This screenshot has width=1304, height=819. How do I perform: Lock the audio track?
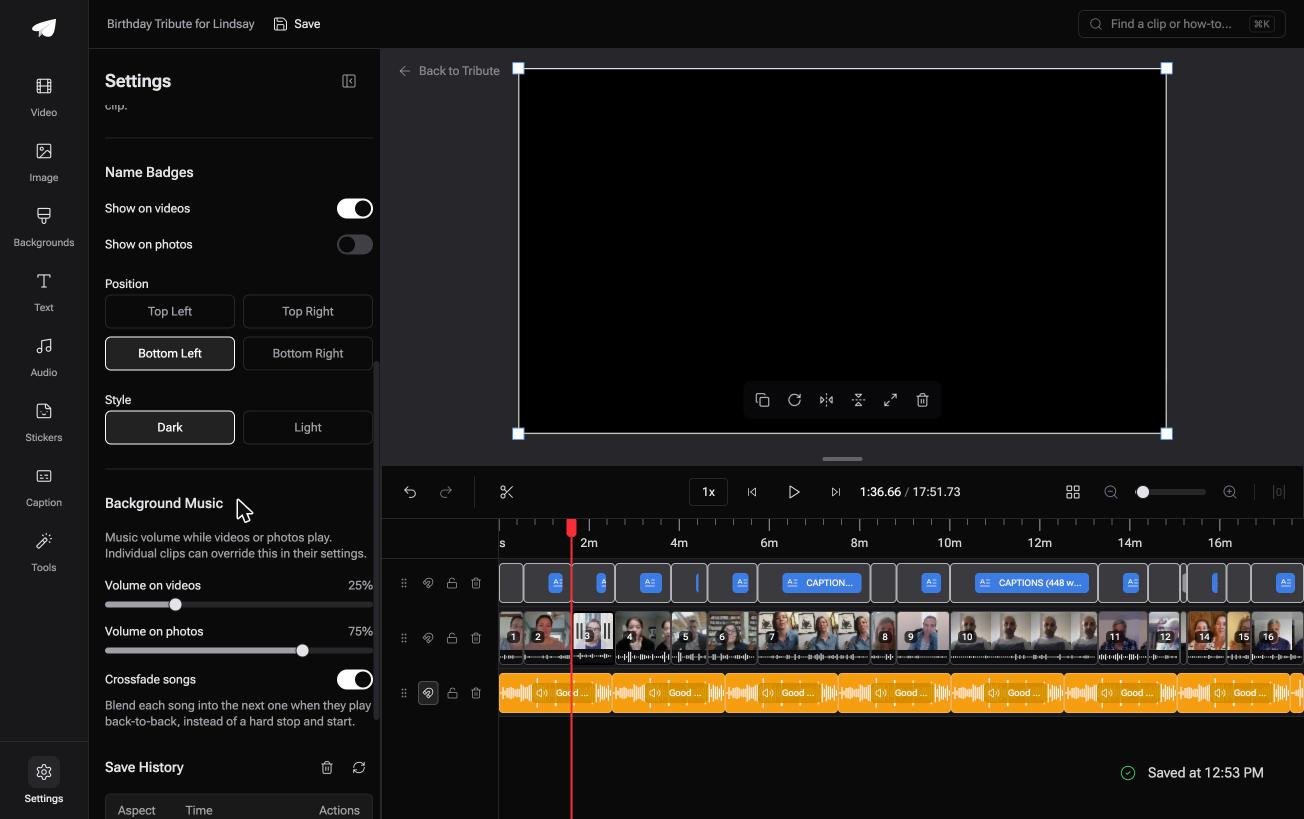tap(452, 693)
